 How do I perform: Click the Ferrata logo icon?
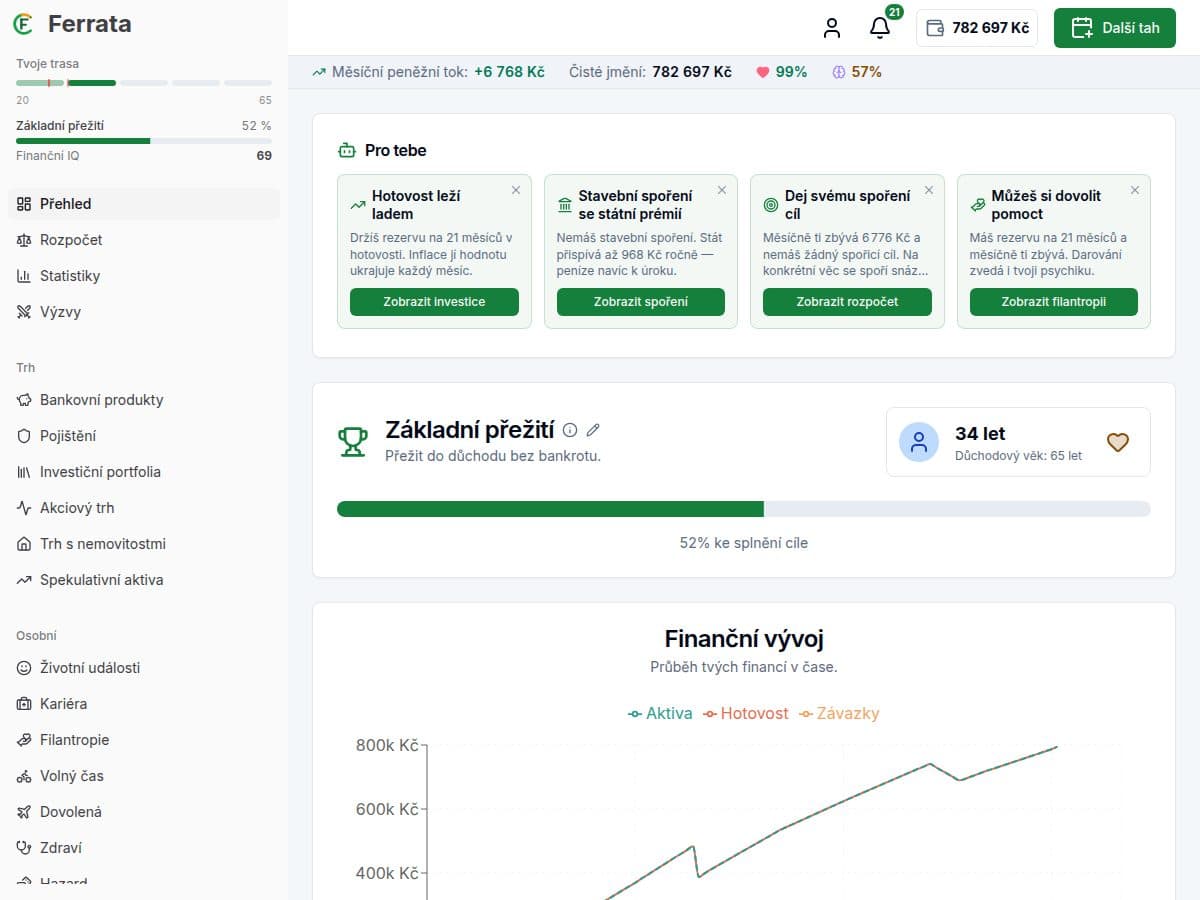[24, 24]
